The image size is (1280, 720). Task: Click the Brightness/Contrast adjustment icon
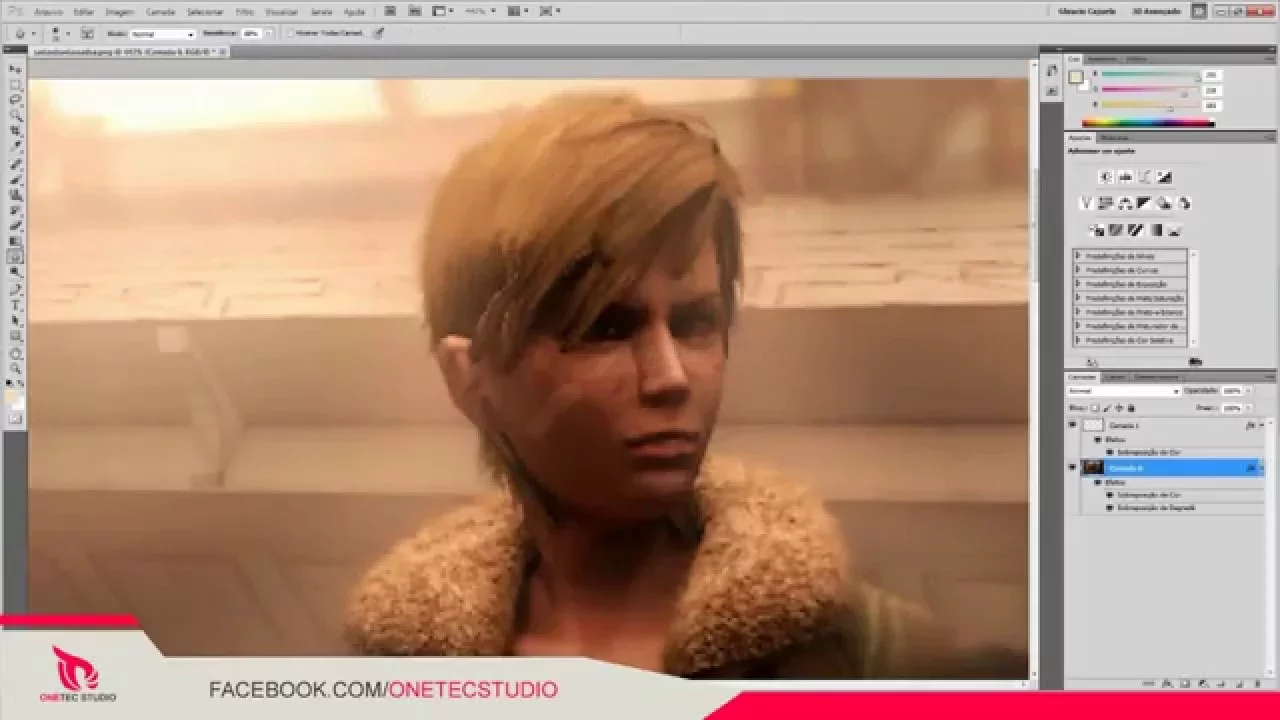coord(1106,177)
